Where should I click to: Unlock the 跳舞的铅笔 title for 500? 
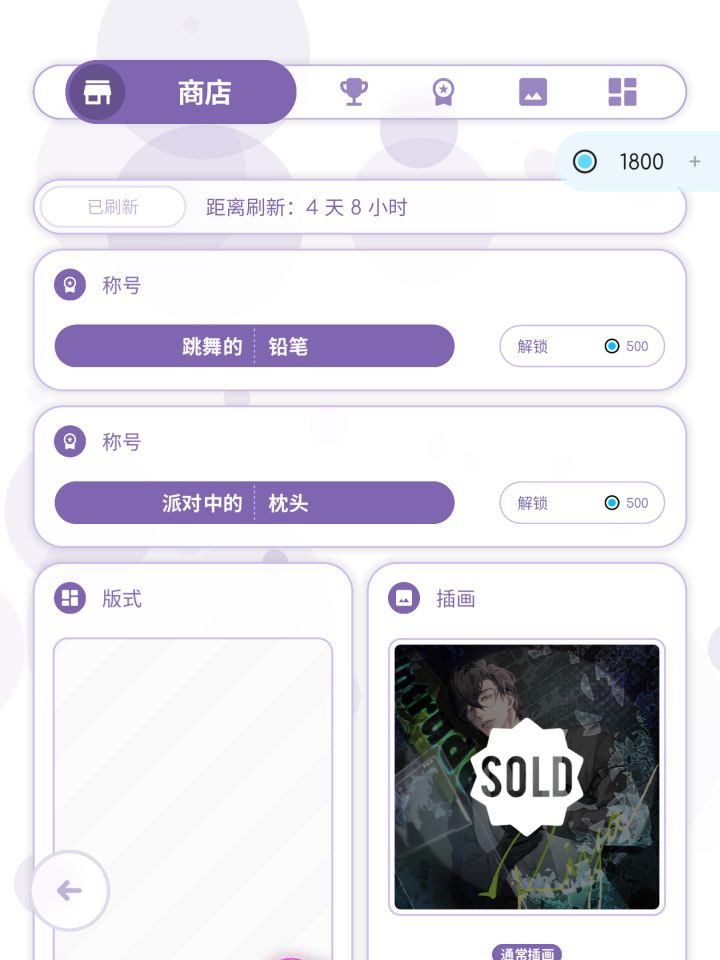pos(582,347)
